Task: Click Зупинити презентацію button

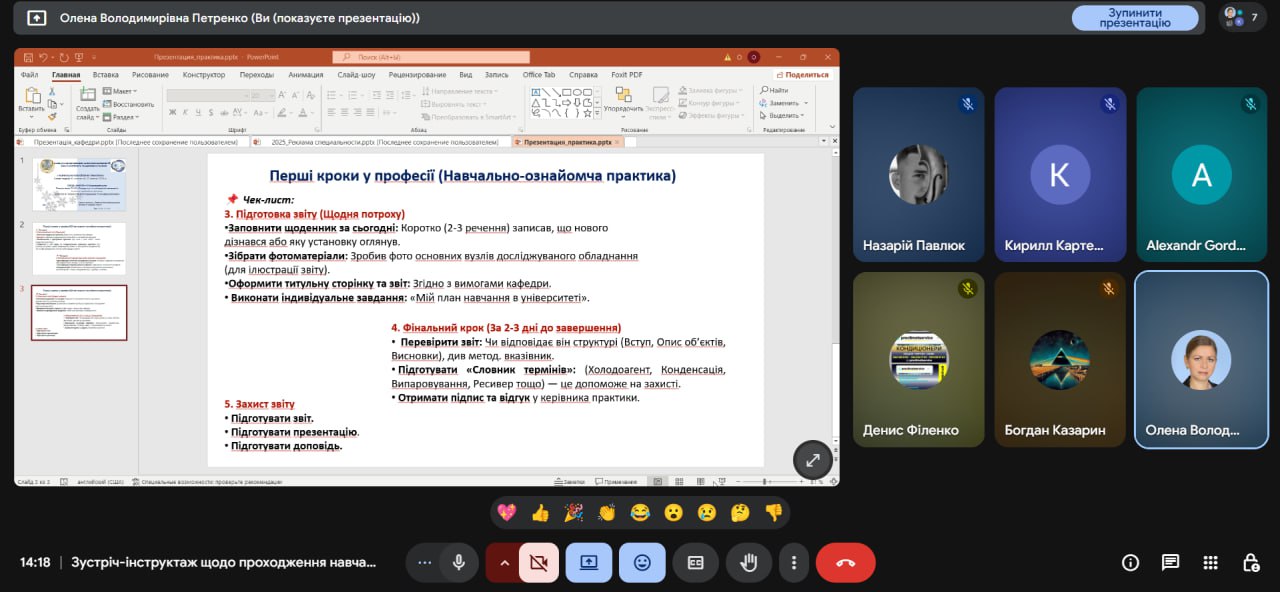Action: click(1135, 18)
